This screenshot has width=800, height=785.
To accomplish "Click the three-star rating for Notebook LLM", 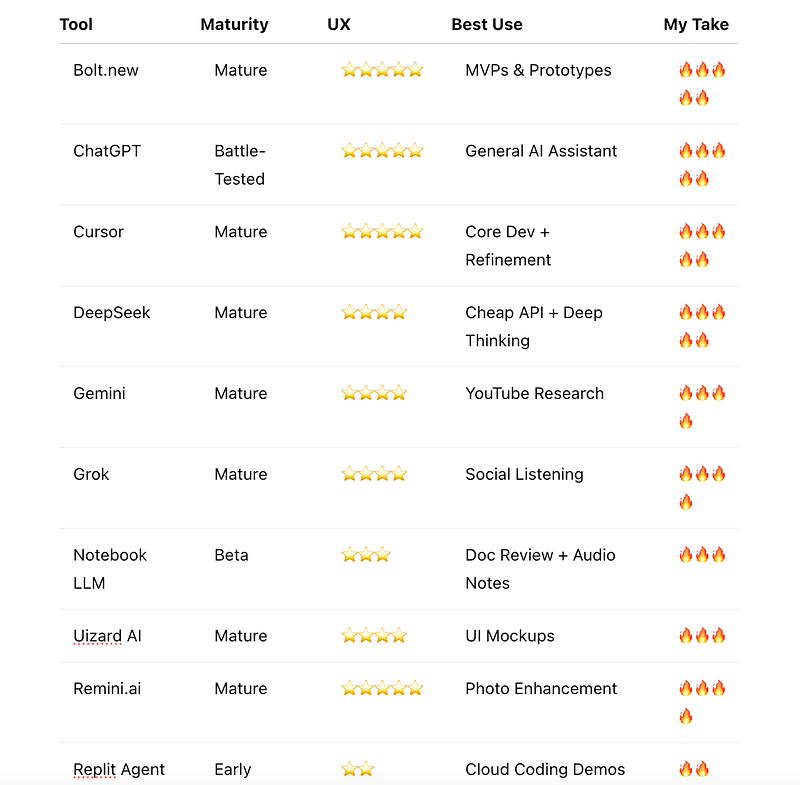I will tap(366, 555).
